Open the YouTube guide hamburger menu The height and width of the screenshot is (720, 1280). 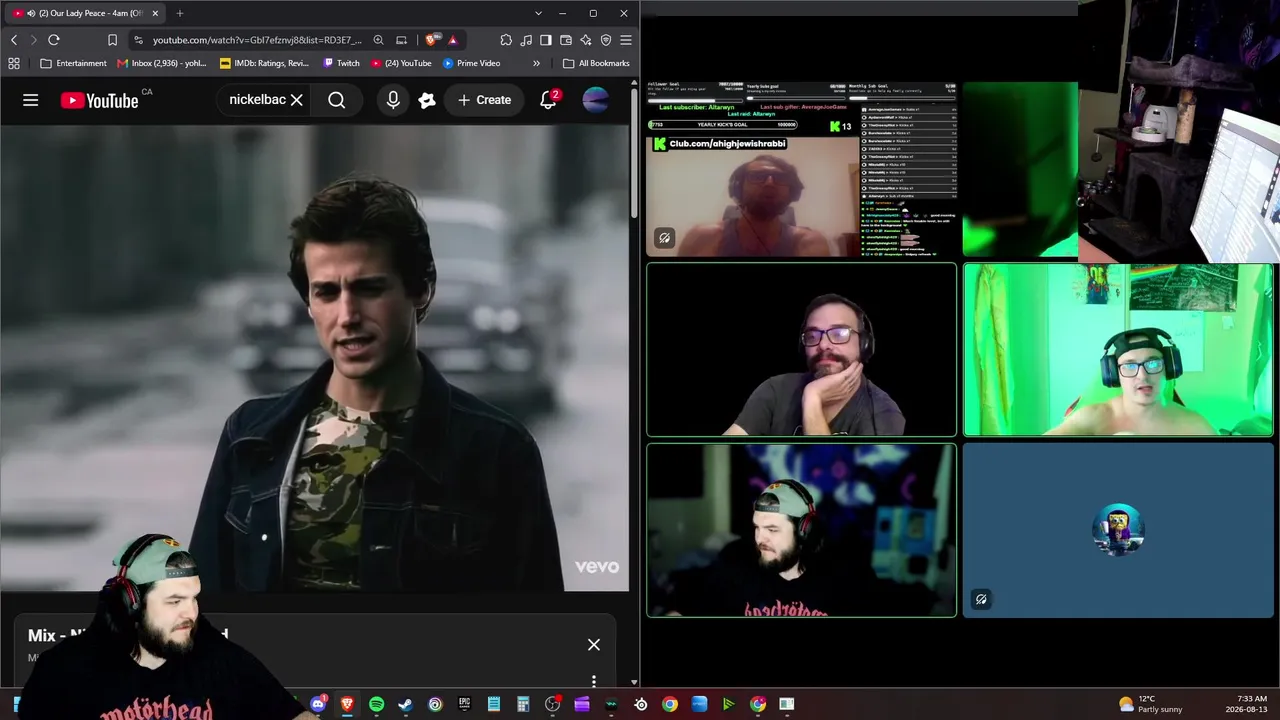click(31, 100)
